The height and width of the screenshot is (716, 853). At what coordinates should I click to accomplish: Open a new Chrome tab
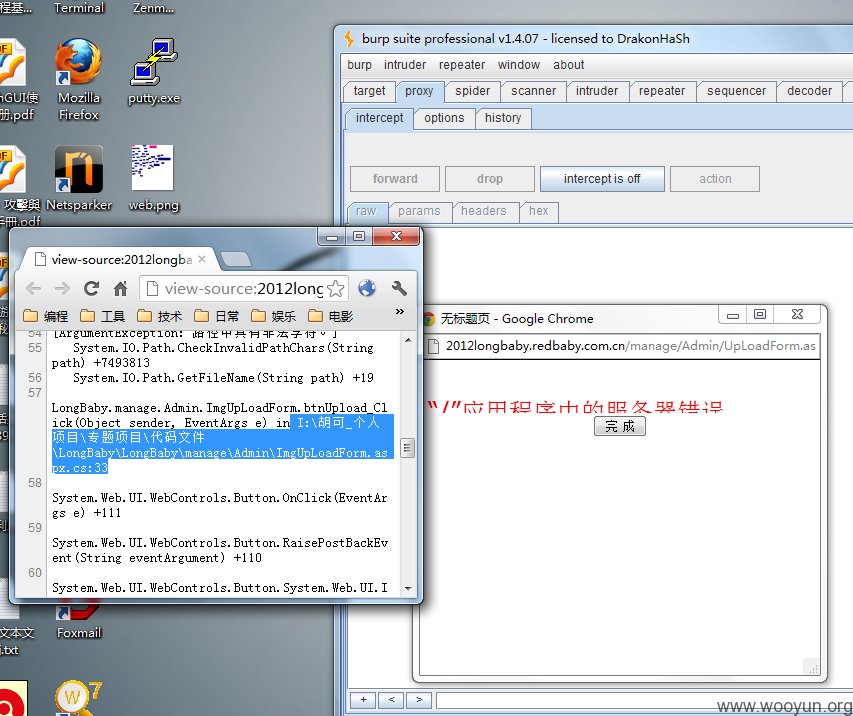[236, 260]
